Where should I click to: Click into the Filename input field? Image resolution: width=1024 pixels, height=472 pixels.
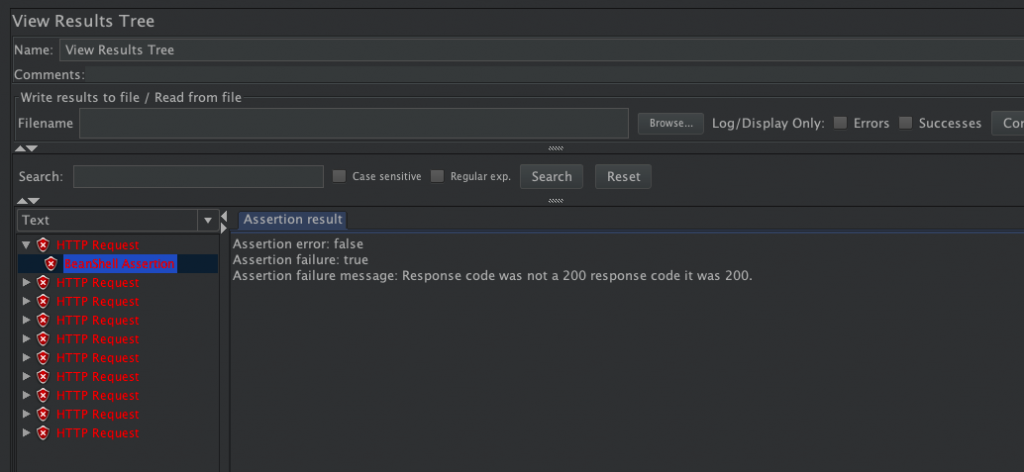pos(353,123)
